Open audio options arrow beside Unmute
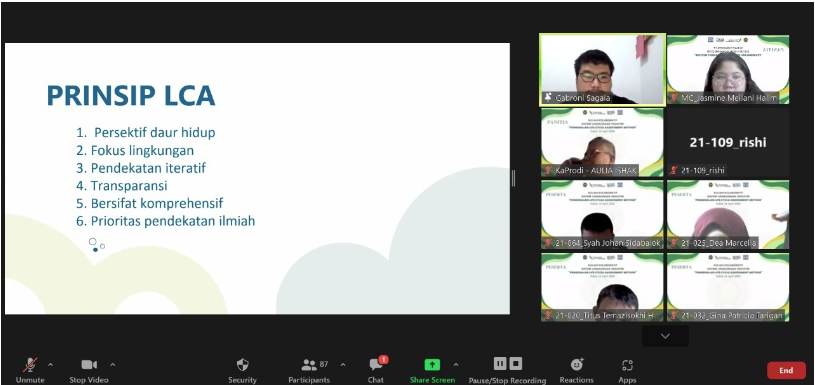Viewport: 815px width, 385px height. (50, 365)
